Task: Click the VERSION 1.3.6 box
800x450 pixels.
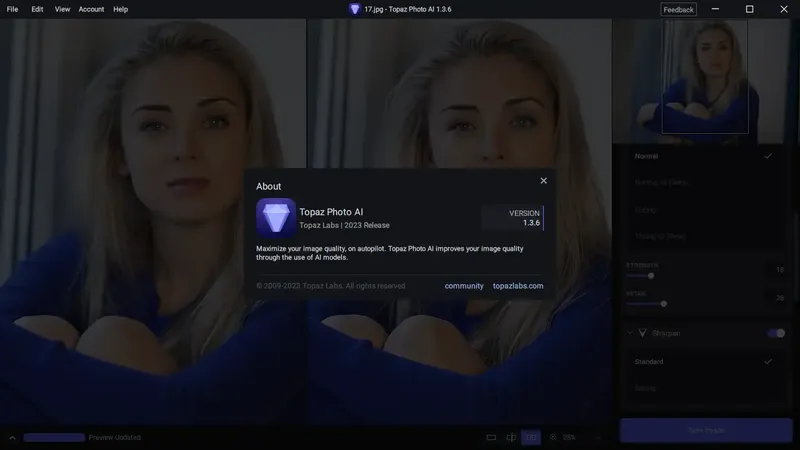Action: (x=513, y=218)
